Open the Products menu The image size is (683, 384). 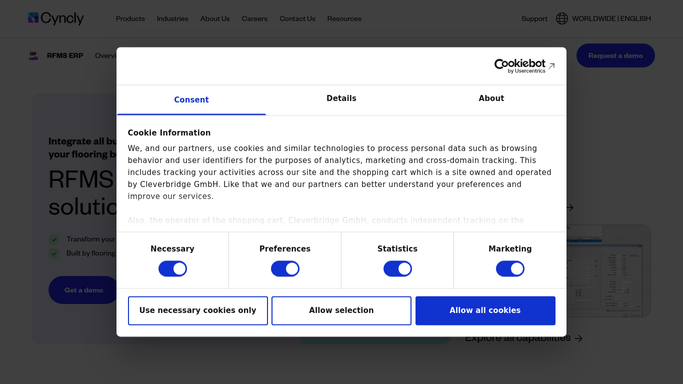coord(130,19)
